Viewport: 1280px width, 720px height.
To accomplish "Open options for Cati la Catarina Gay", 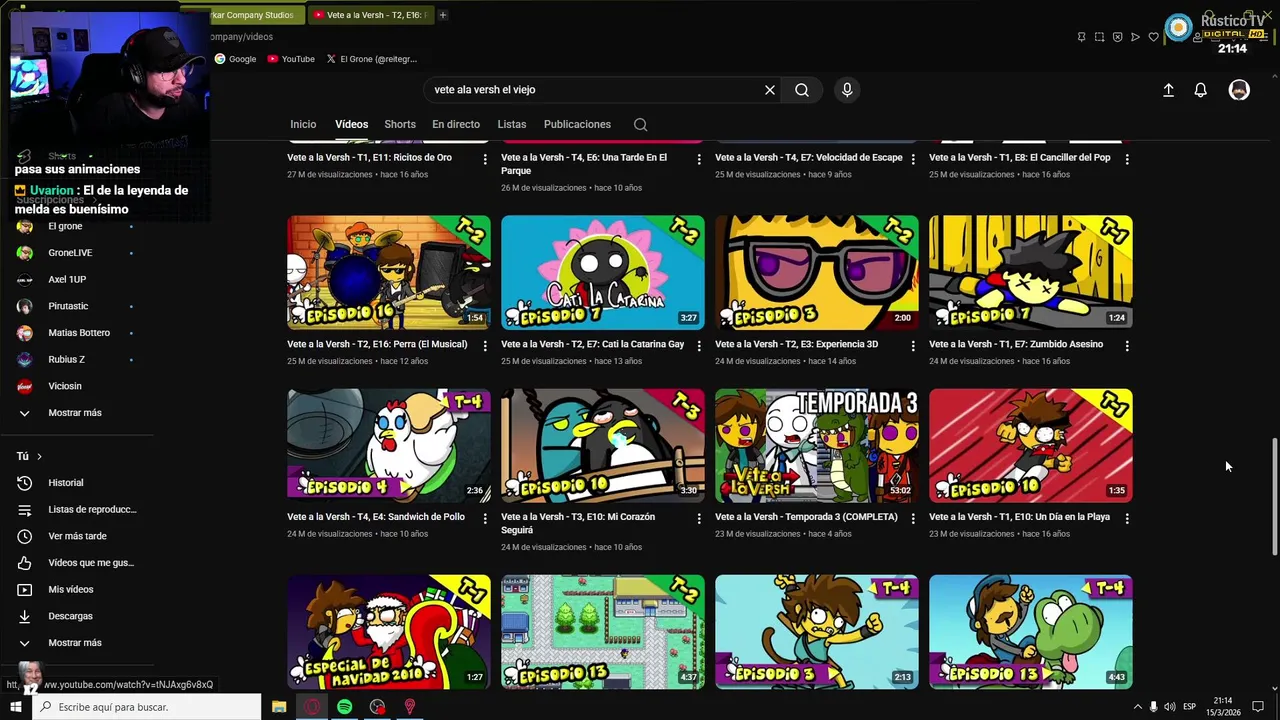I will coord(699,346).
